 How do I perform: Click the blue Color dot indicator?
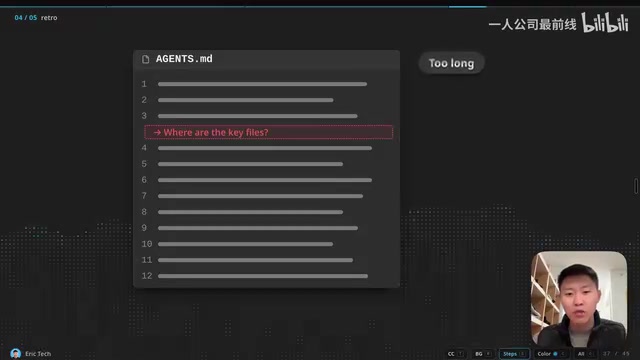pyautogui.click(x=555, y=354)
